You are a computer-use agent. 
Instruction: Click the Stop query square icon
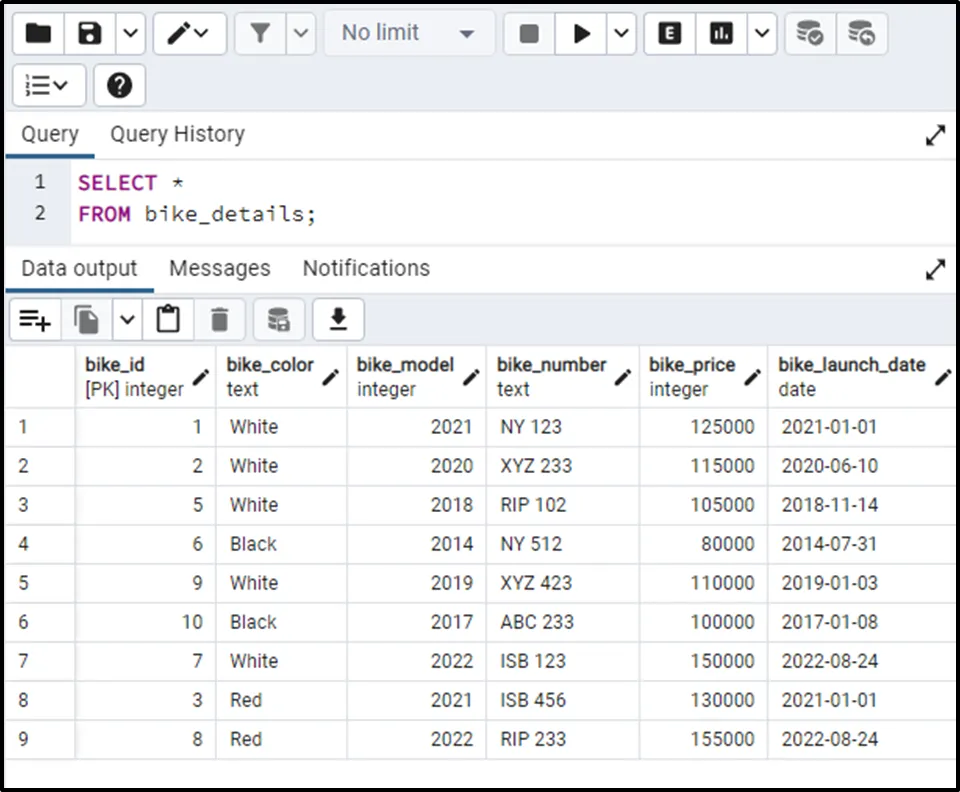(x=529, y=34)
